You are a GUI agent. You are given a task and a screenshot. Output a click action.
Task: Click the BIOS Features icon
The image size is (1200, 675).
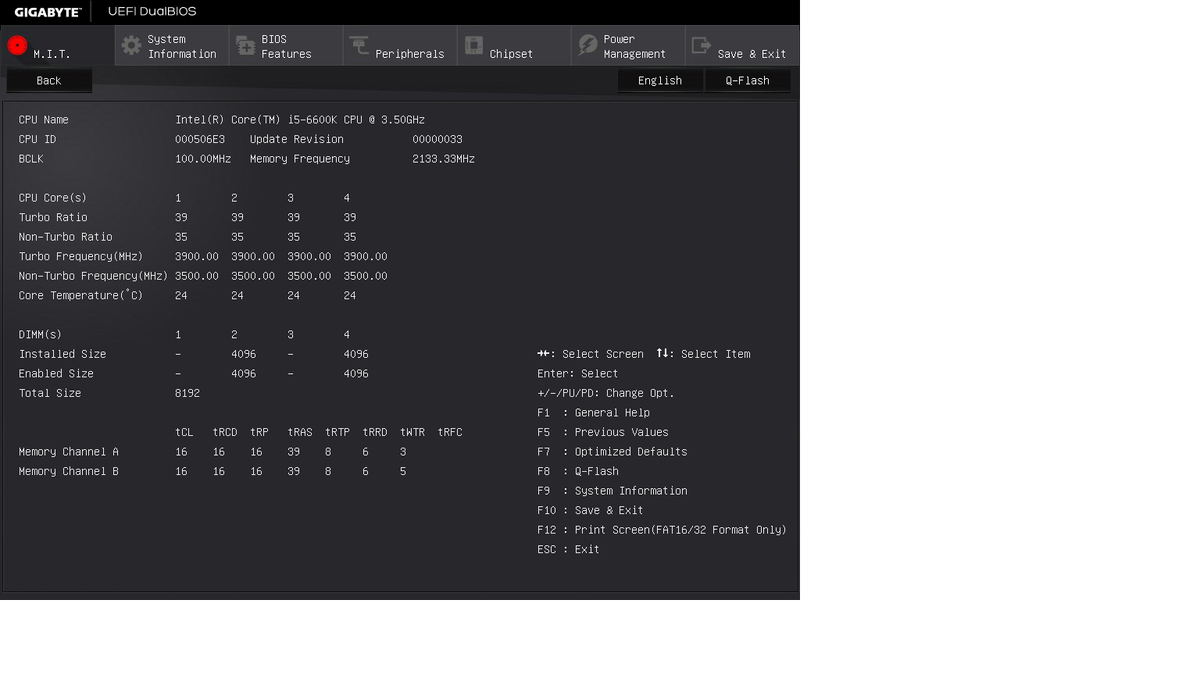[245, 45]
